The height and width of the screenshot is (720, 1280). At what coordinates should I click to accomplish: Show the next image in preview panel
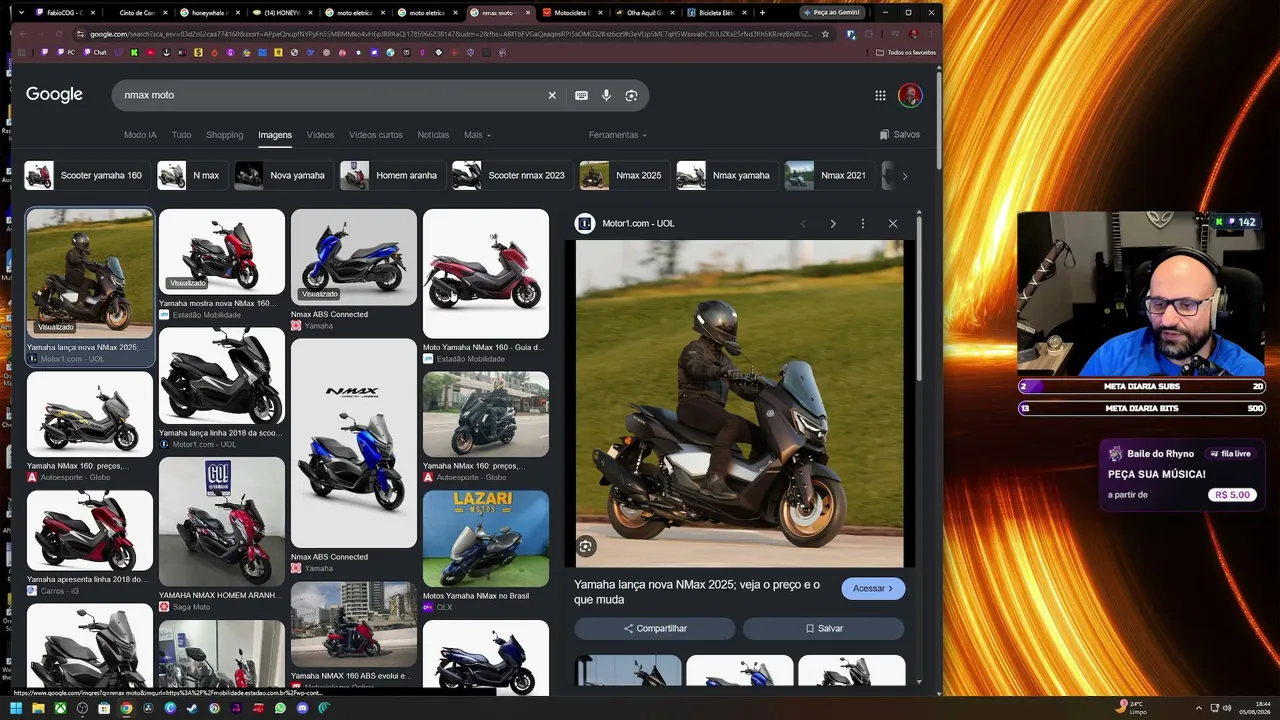(832, 224)
